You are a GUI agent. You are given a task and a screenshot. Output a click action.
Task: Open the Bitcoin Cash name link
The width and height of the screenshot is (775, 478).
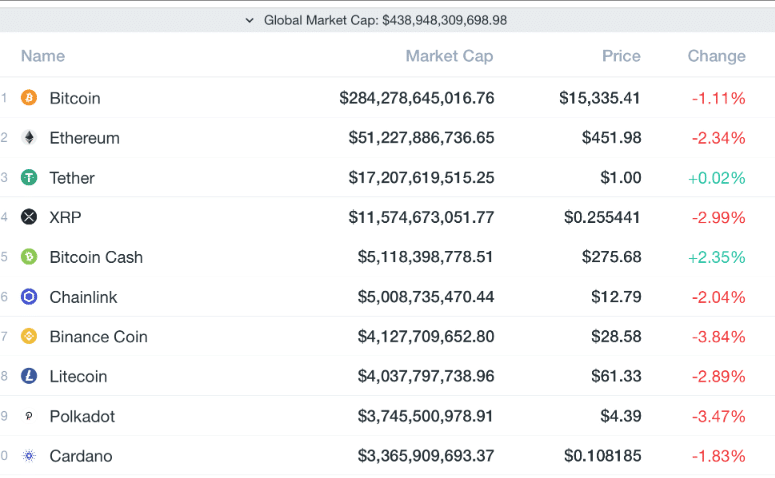(96, 257)
